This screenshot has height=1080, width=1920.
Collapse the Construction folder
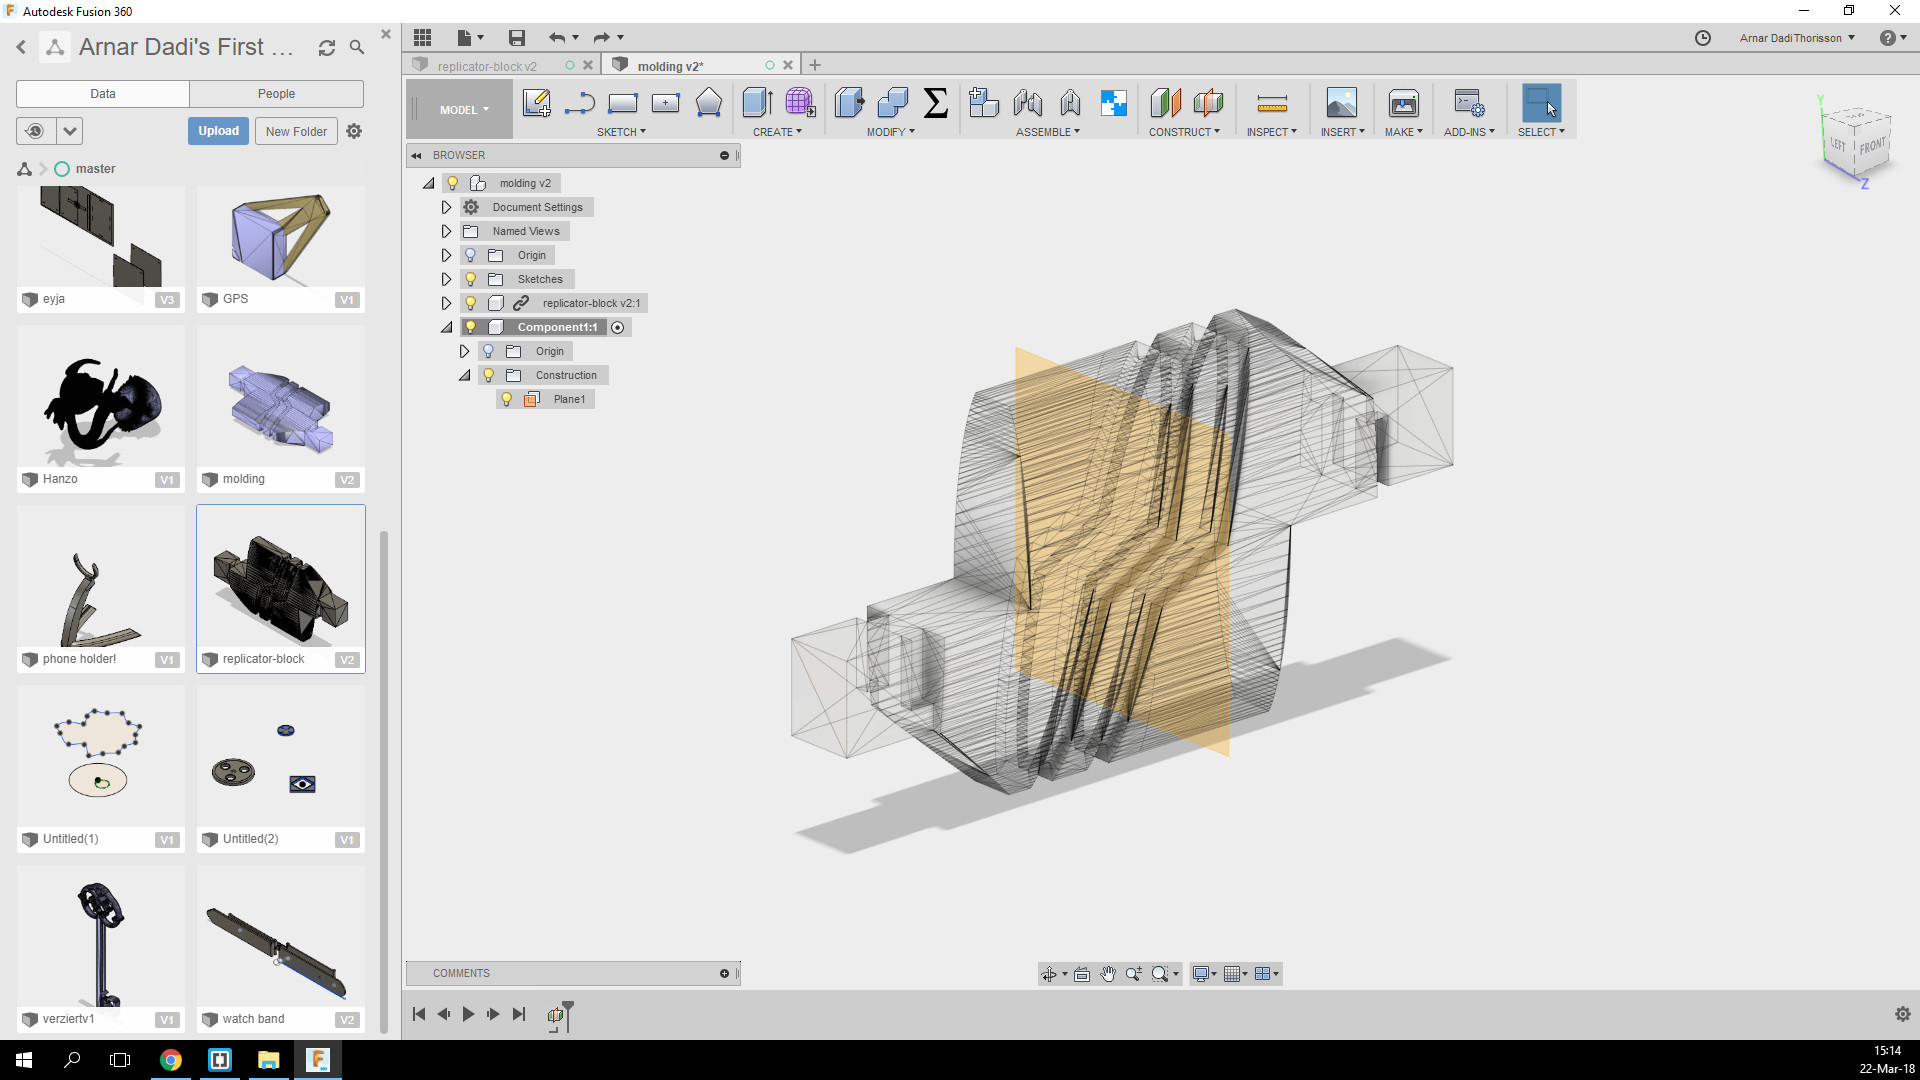(465, 375)
